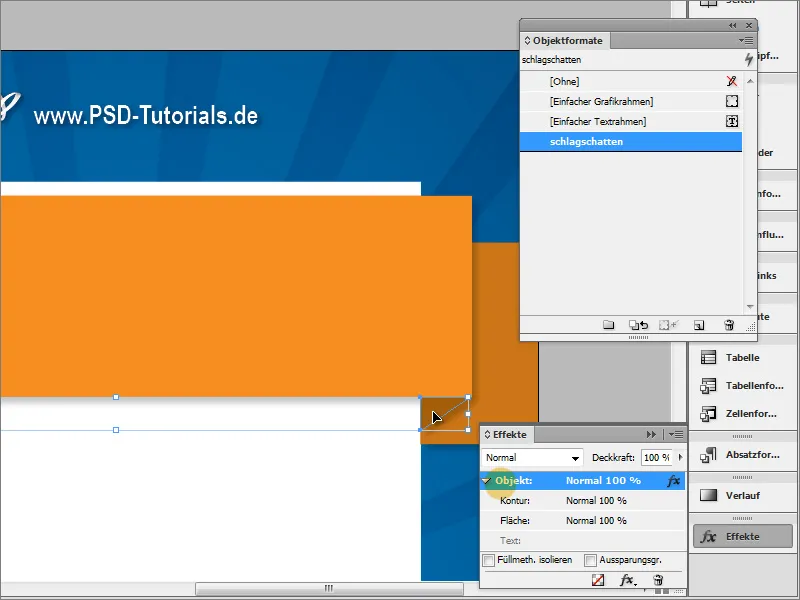This screenshot has height=600, width=800.
Task: Click the top-right selection handle of the frame
Action: tap(468, 397)
